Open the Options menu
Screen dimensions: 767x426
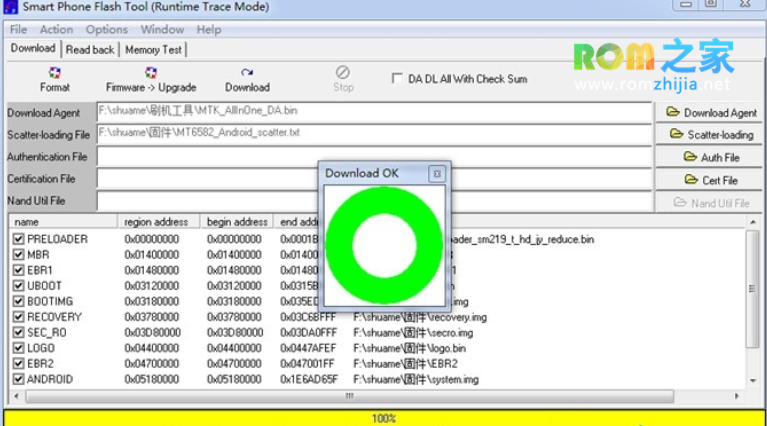tap(106, 30)
